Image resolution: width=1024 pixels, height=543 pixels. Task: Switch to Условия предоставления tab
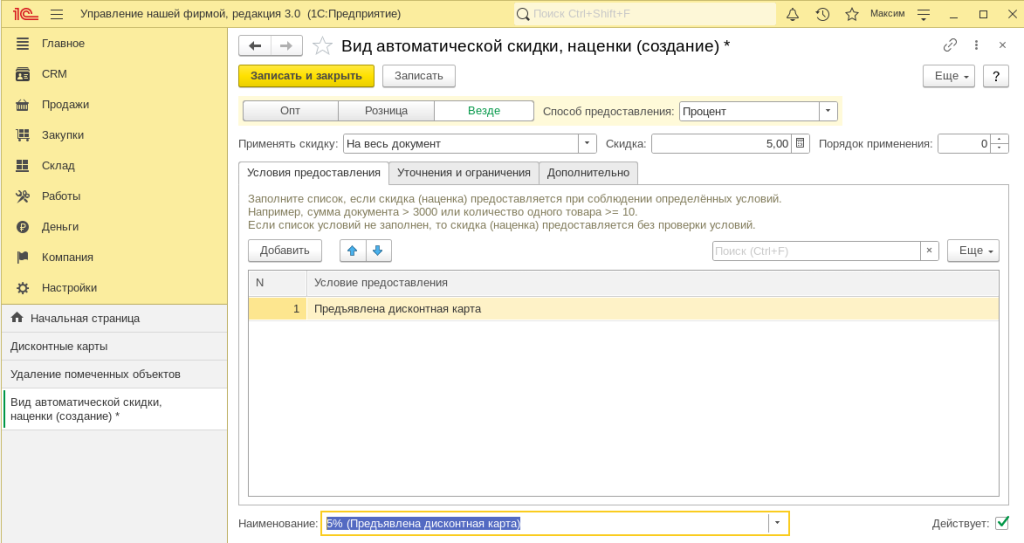313,173
